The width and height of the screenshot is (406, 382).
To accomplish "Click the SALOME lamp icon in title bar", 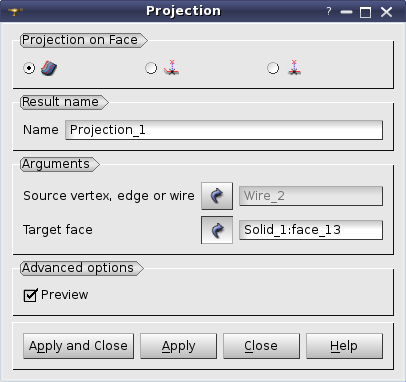I will [15, 12].
